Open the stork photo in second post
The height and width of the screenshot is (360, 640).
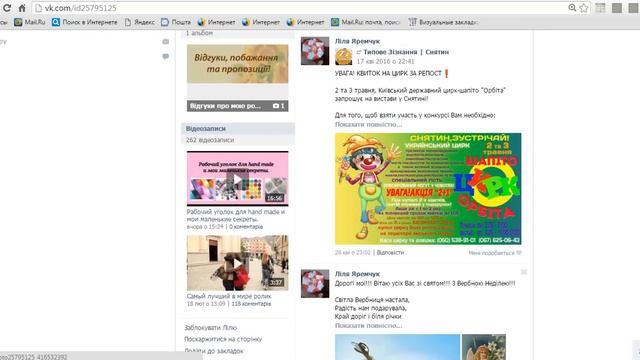point(397,347)
